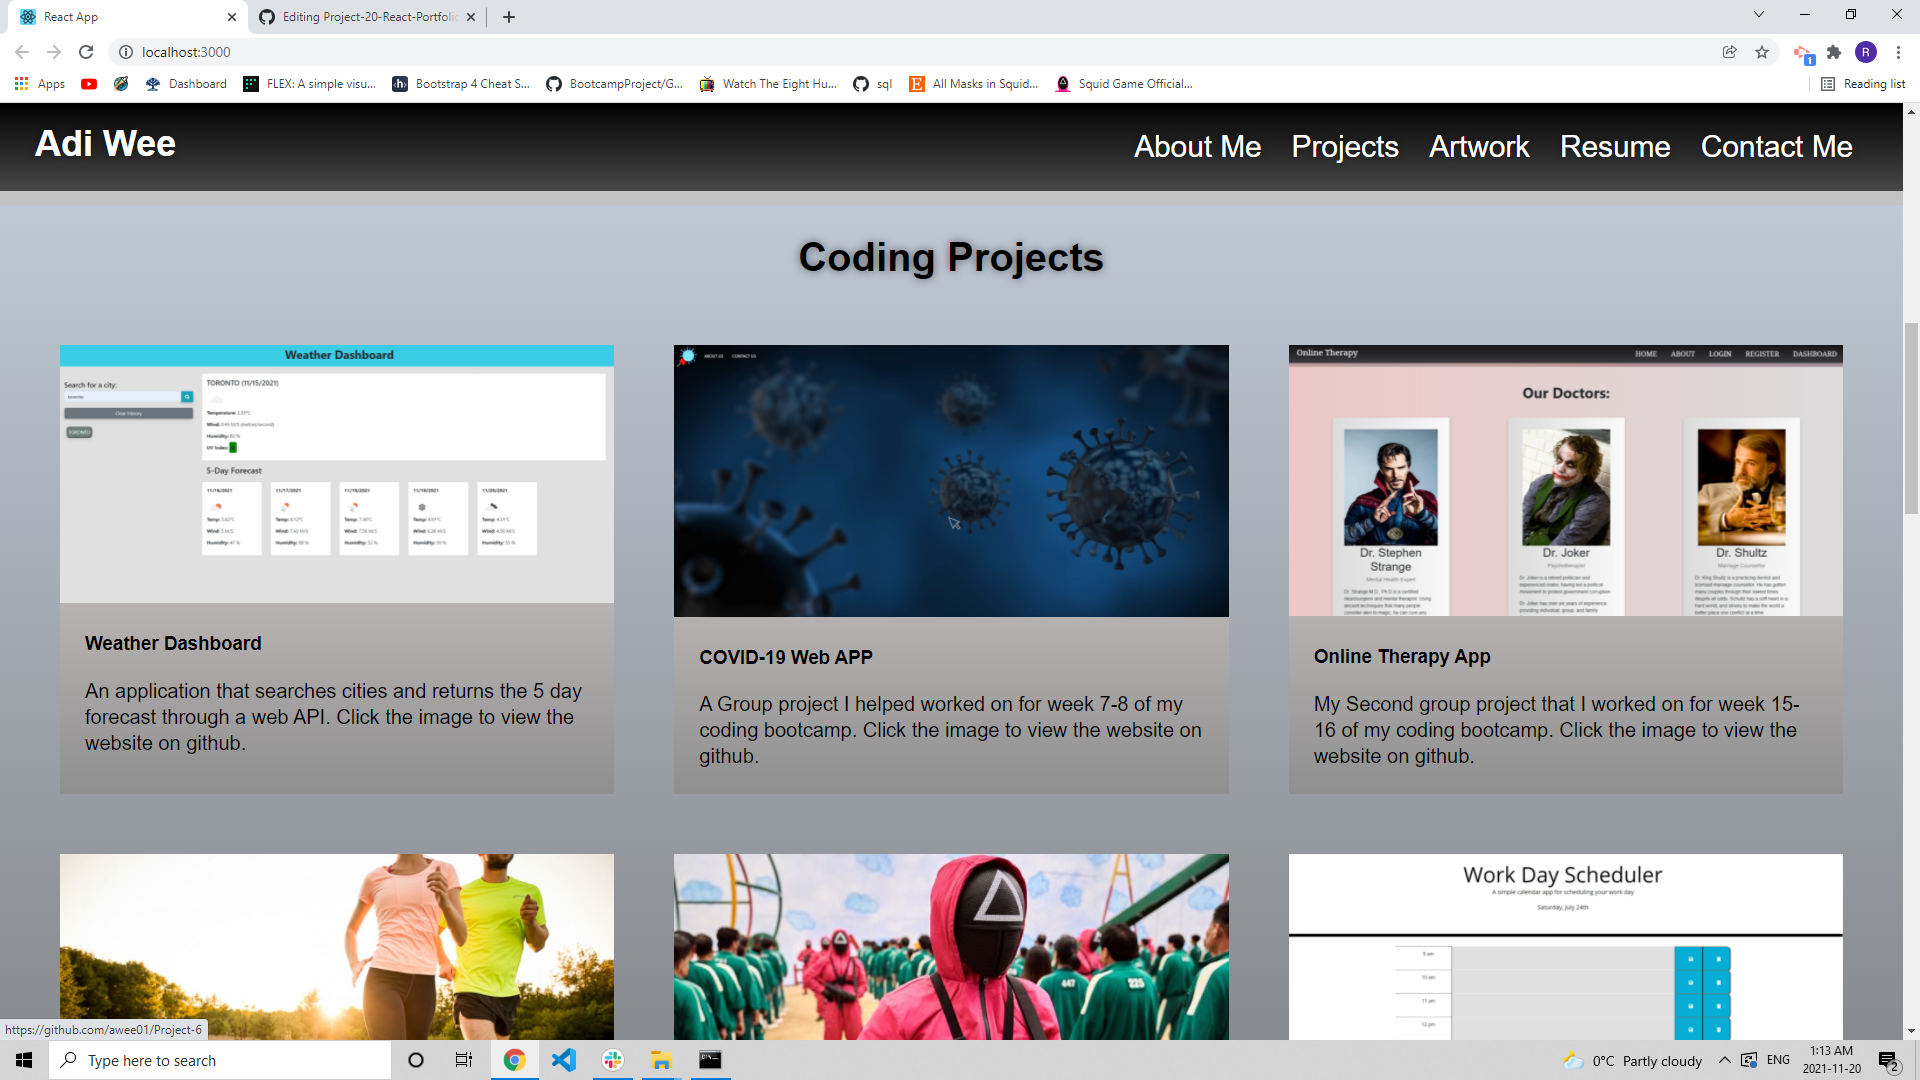Open Visual Studio Code from the taskbar
The width and height of the screenshot is (1920, 1080).
point(563,1060)
